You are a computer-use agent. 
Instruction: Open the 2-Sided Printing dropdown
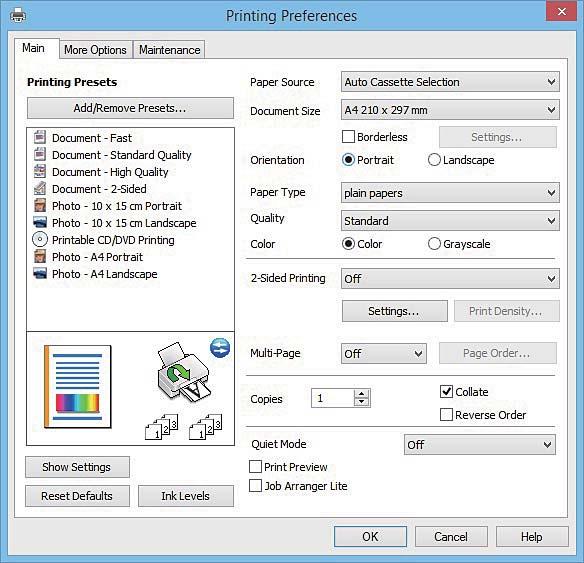(x=450, y=279)
